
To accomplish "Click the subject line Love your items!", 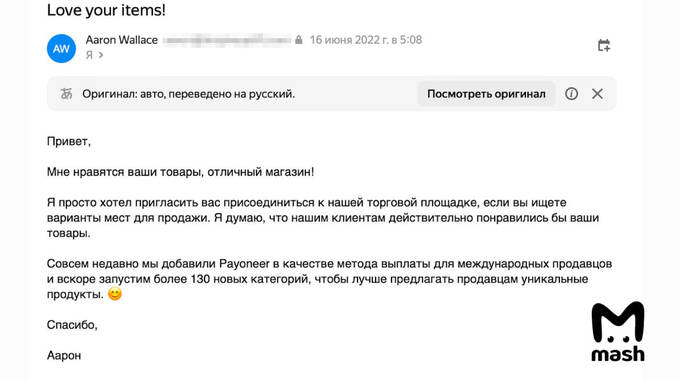I will (x=106, y=10).
